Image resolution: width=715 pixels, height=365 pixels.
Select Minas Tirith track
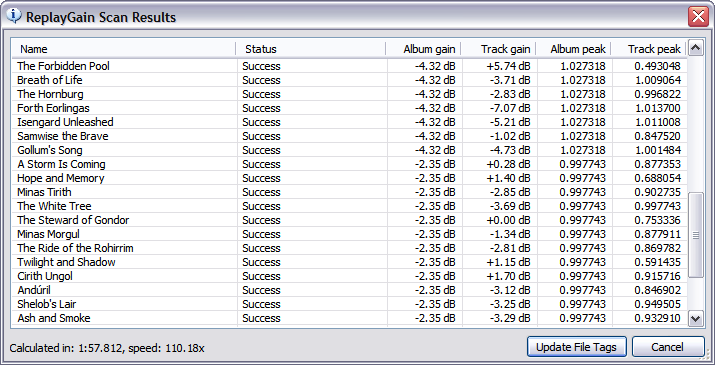pyautogui.click(x=349, y=192)
